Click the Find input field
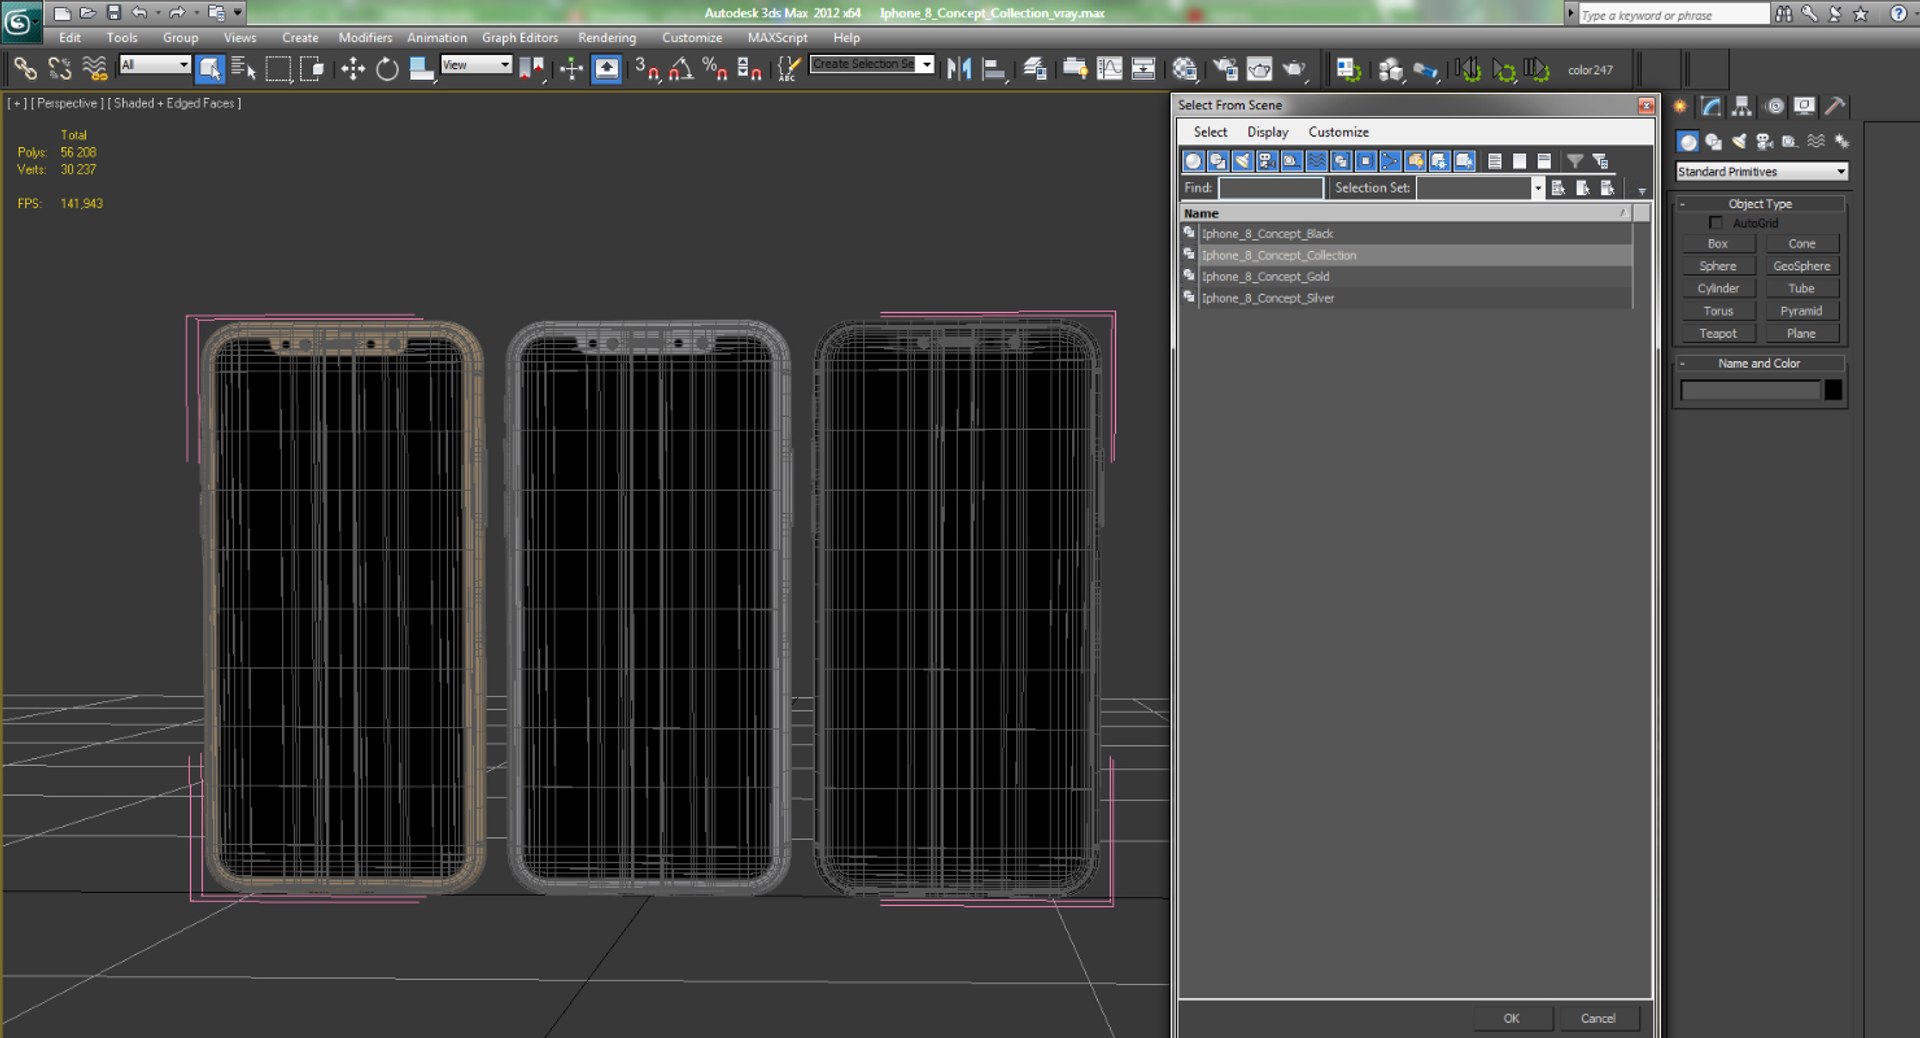 point(1271,188)
